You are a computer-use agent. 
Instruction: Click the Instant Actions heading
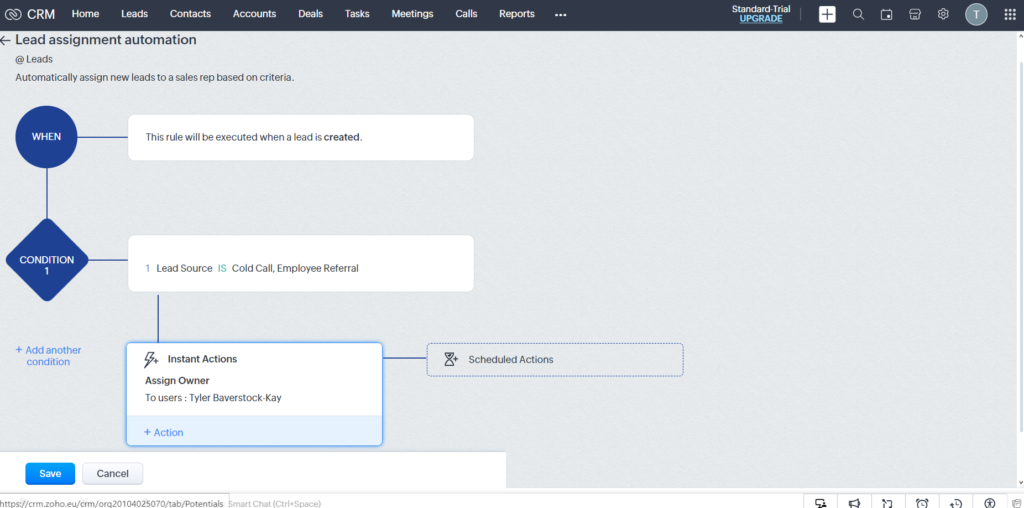point(202,359)
